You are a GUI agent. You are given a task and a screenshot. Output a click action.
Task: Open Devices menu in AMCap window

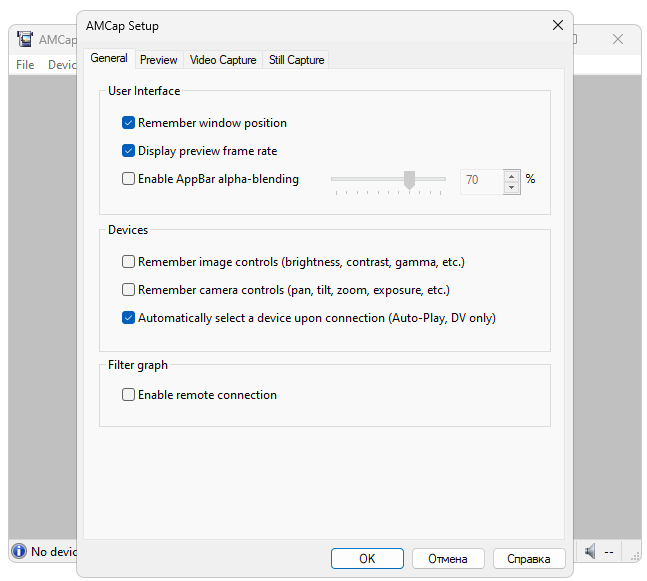(62, 65)
